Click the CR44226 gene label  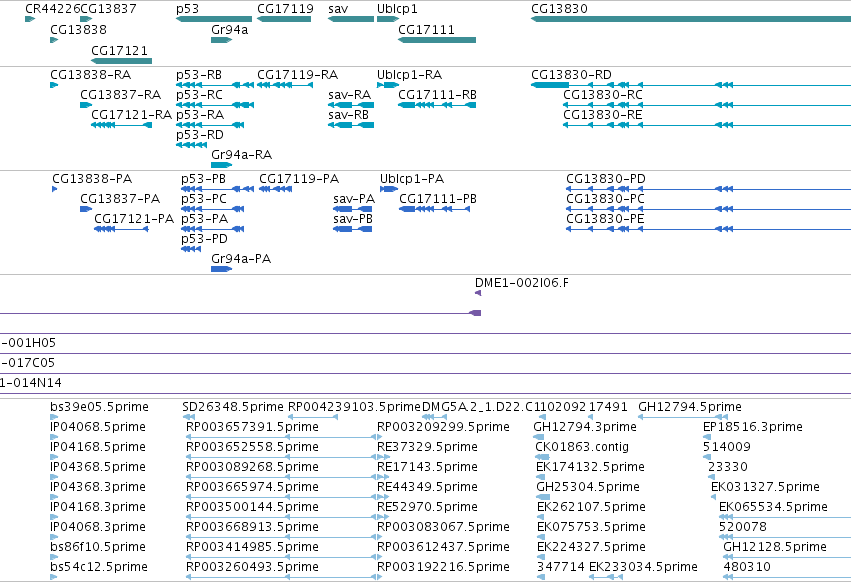[x=52, y=9]
